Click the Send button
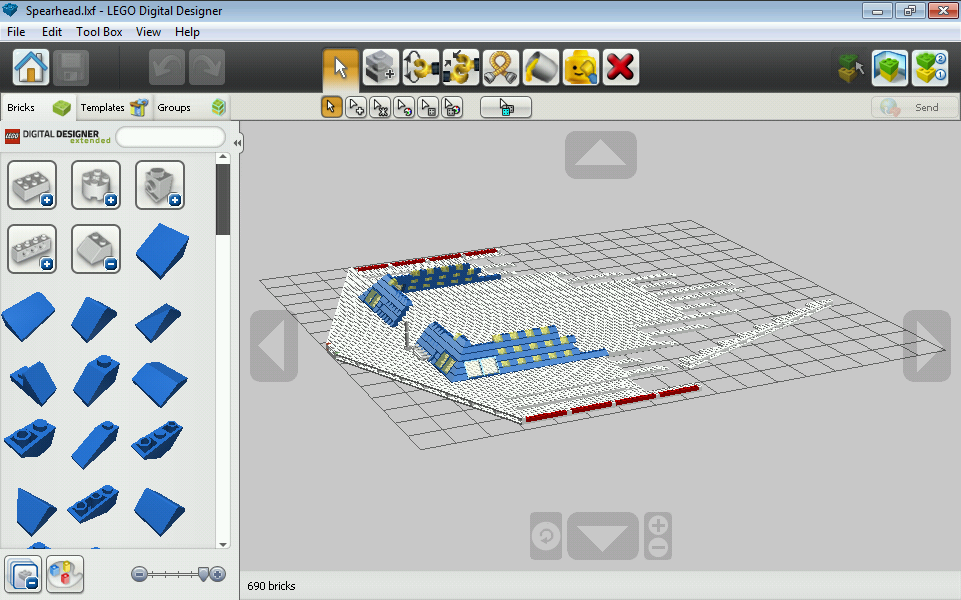 914,107
